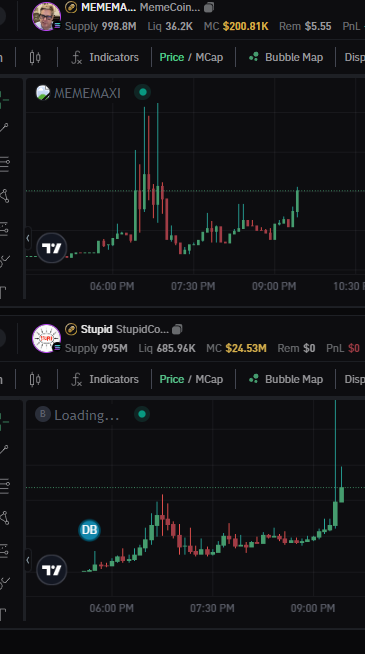This screenshot has width=365, height=654.
Task: Open MEMEMAXI token profile avatar
Action: coord(46,16)
